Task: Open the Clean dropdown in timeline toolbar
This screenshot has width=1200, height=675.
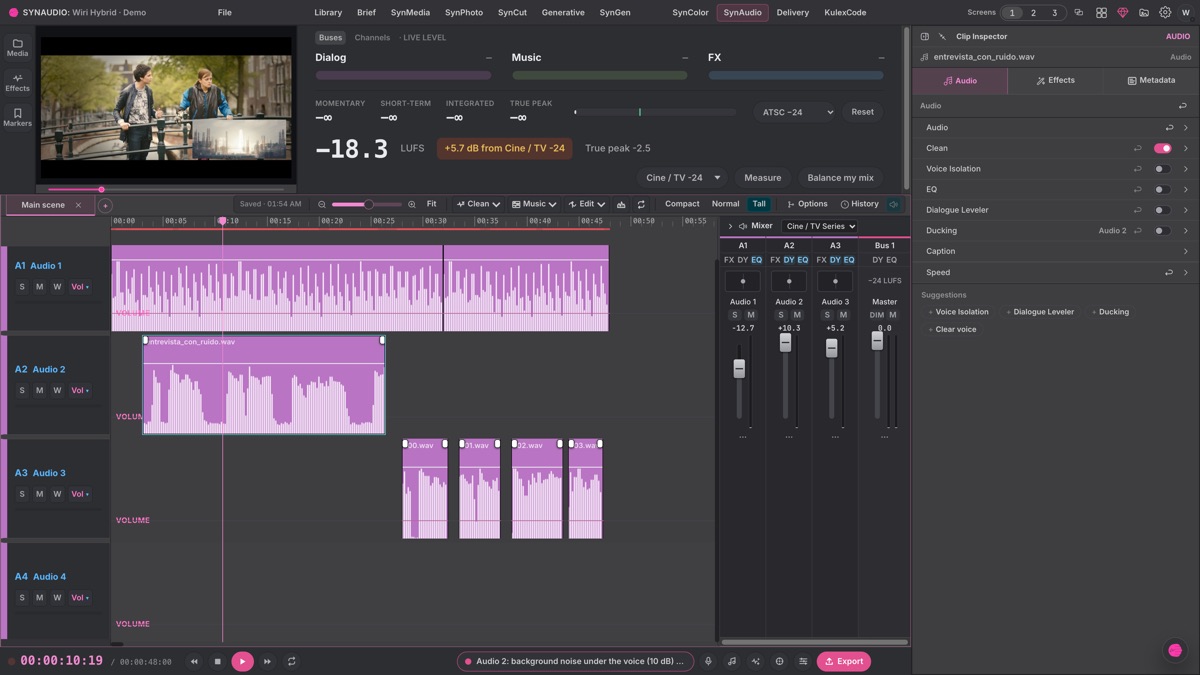Action: point(478,204)
